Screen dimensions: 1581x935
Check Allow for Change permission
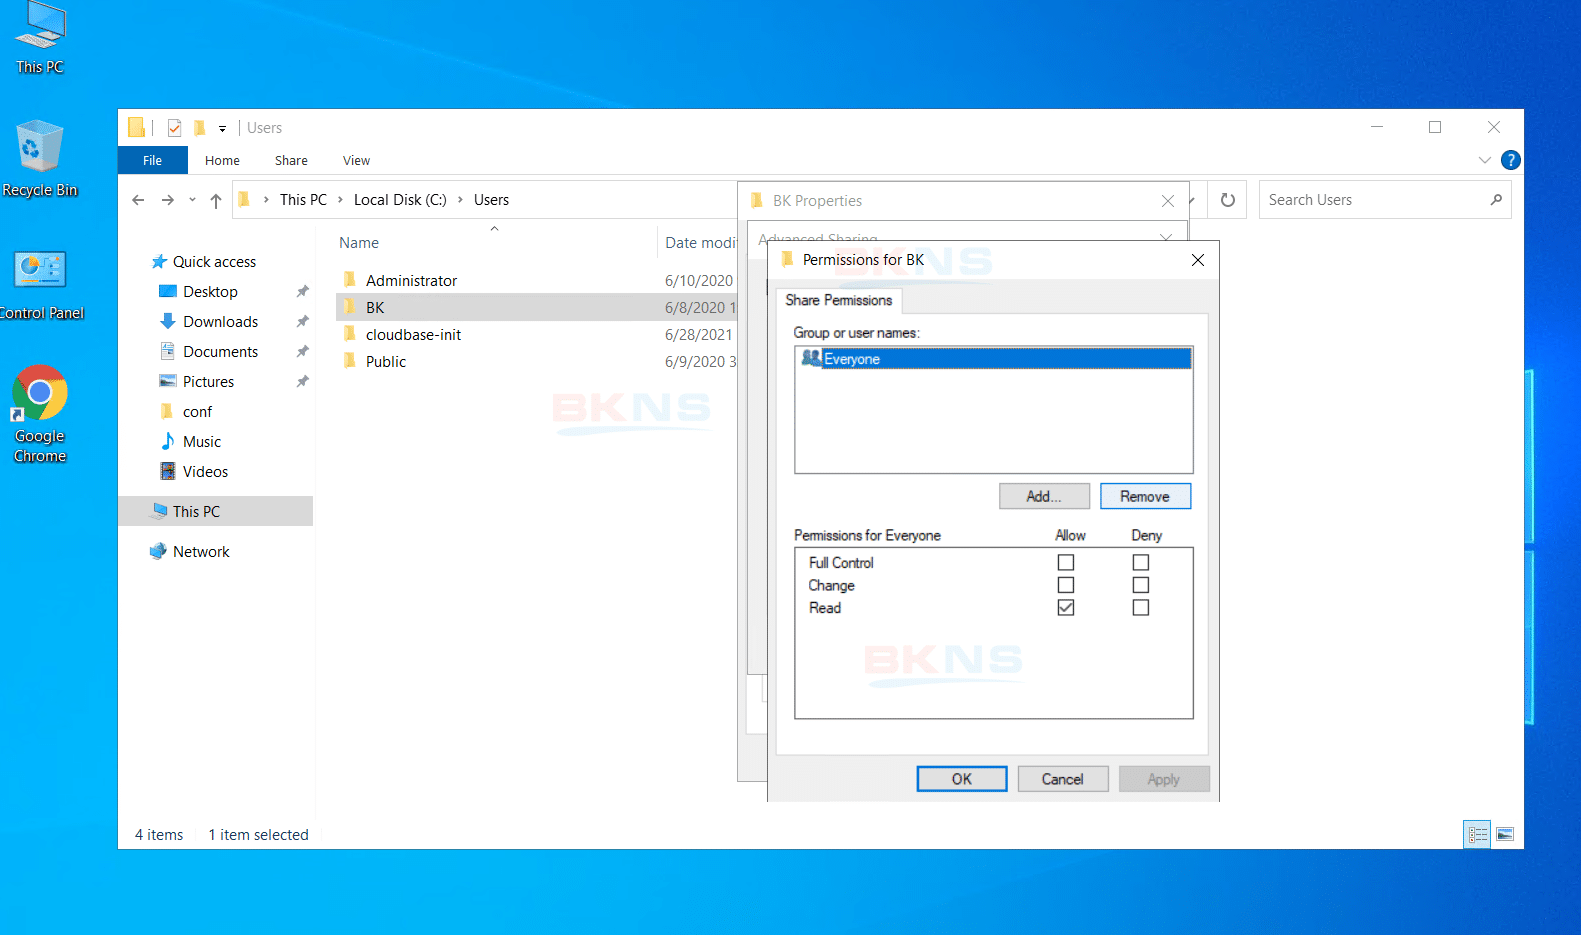pos(1066,585)
